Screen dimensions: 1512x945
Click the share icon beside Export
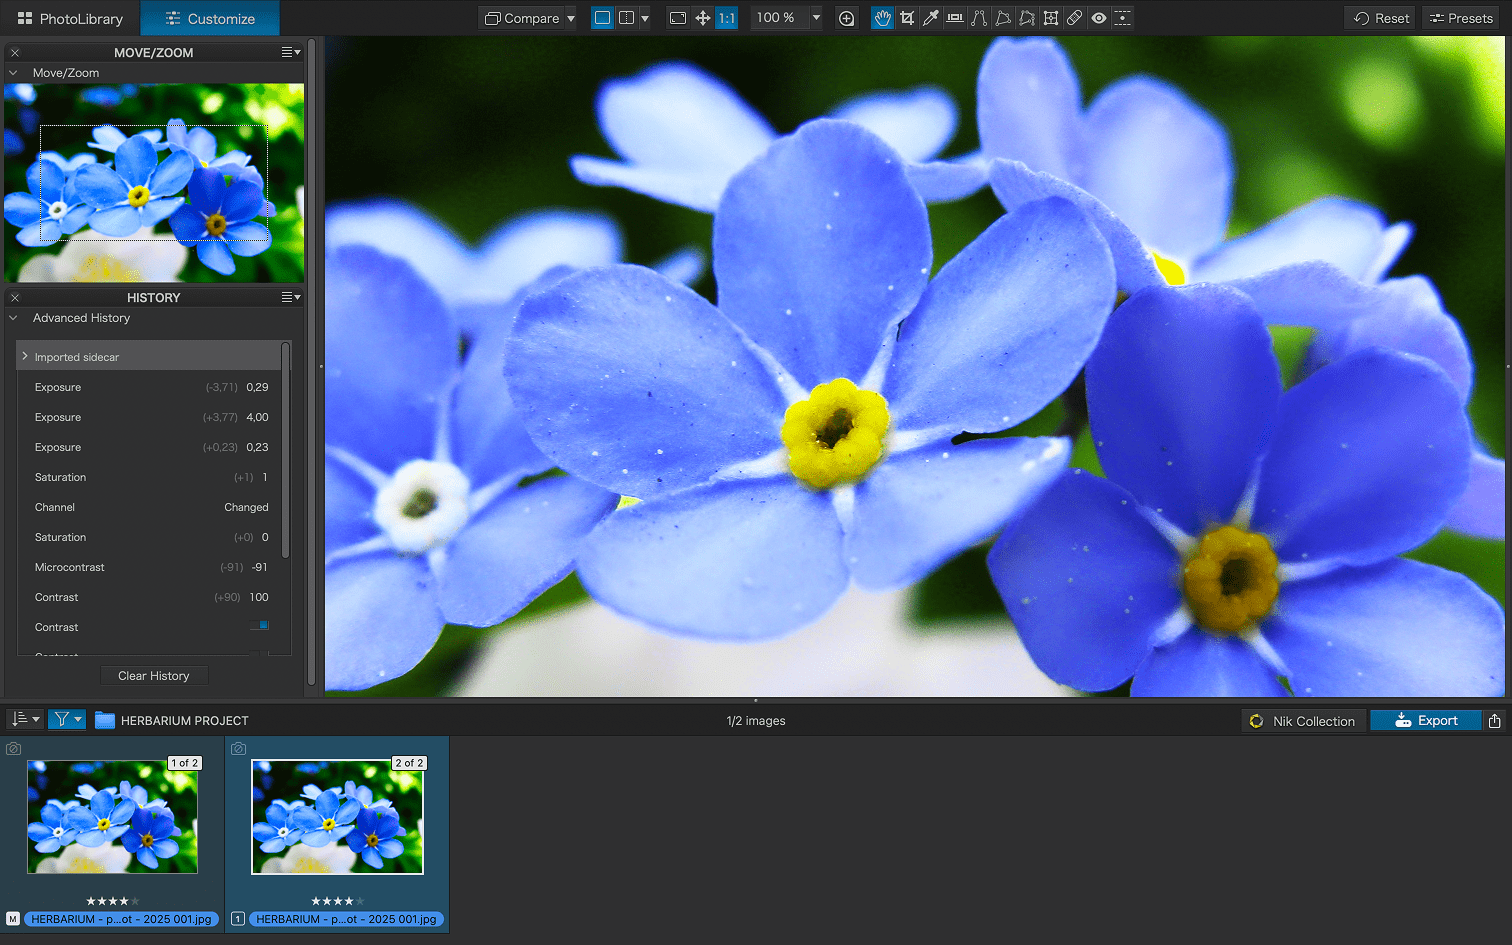coord(1494,720)
